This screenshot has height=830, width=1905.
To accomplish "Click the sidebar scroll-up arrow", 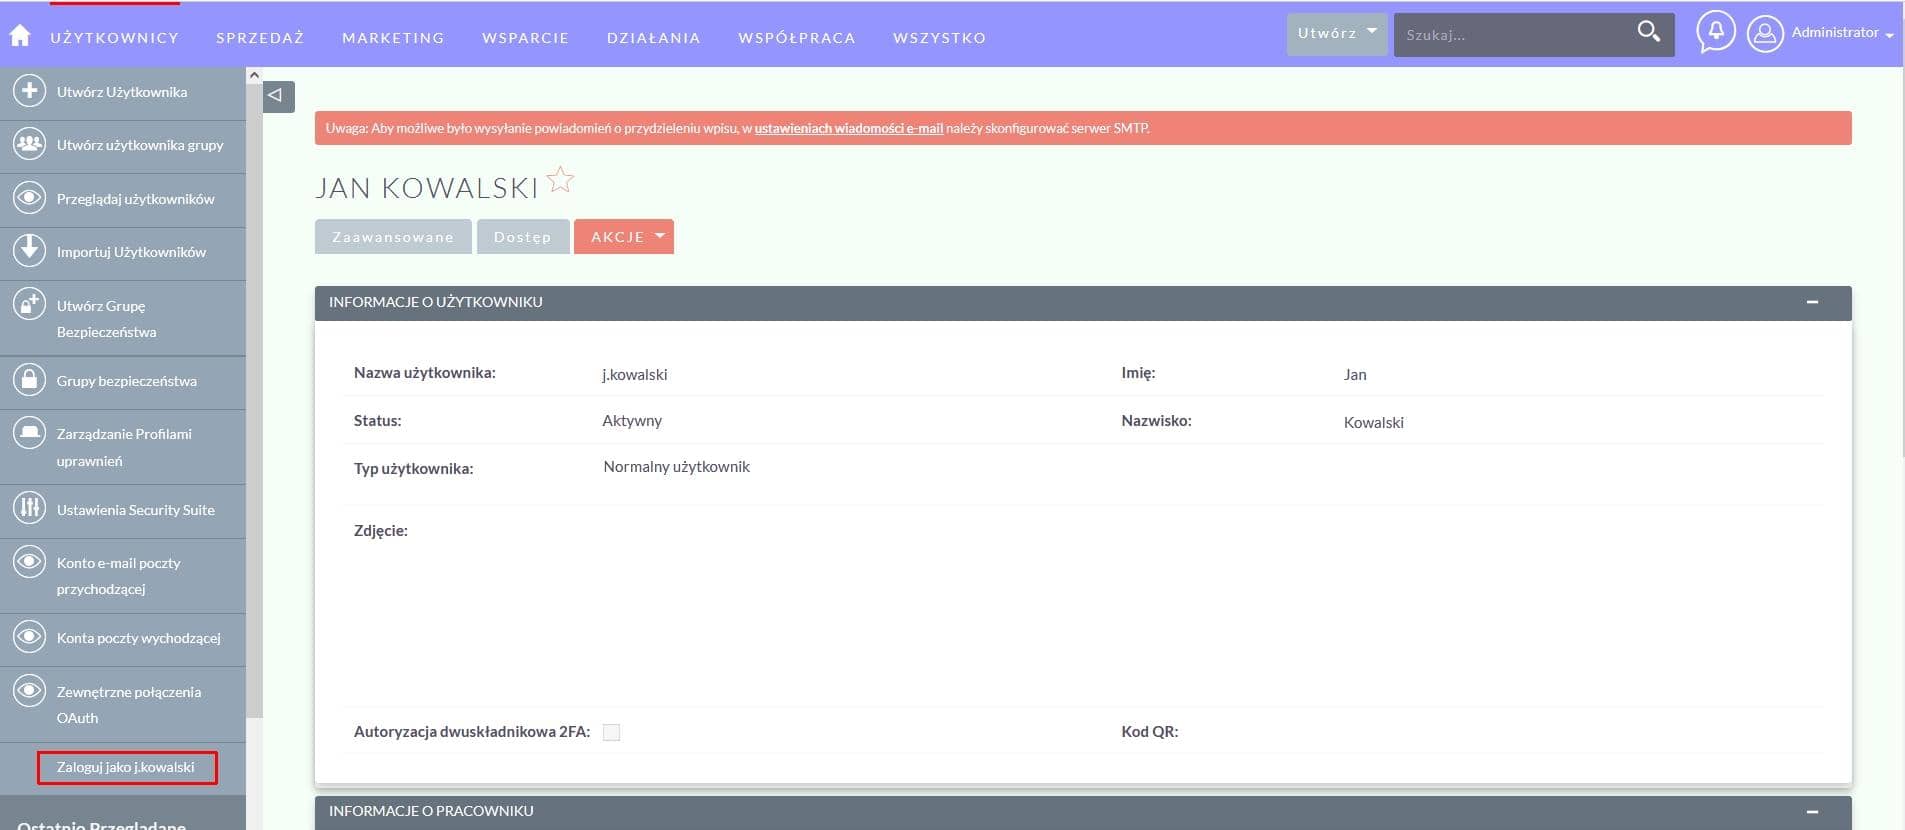I will [254, 75].
